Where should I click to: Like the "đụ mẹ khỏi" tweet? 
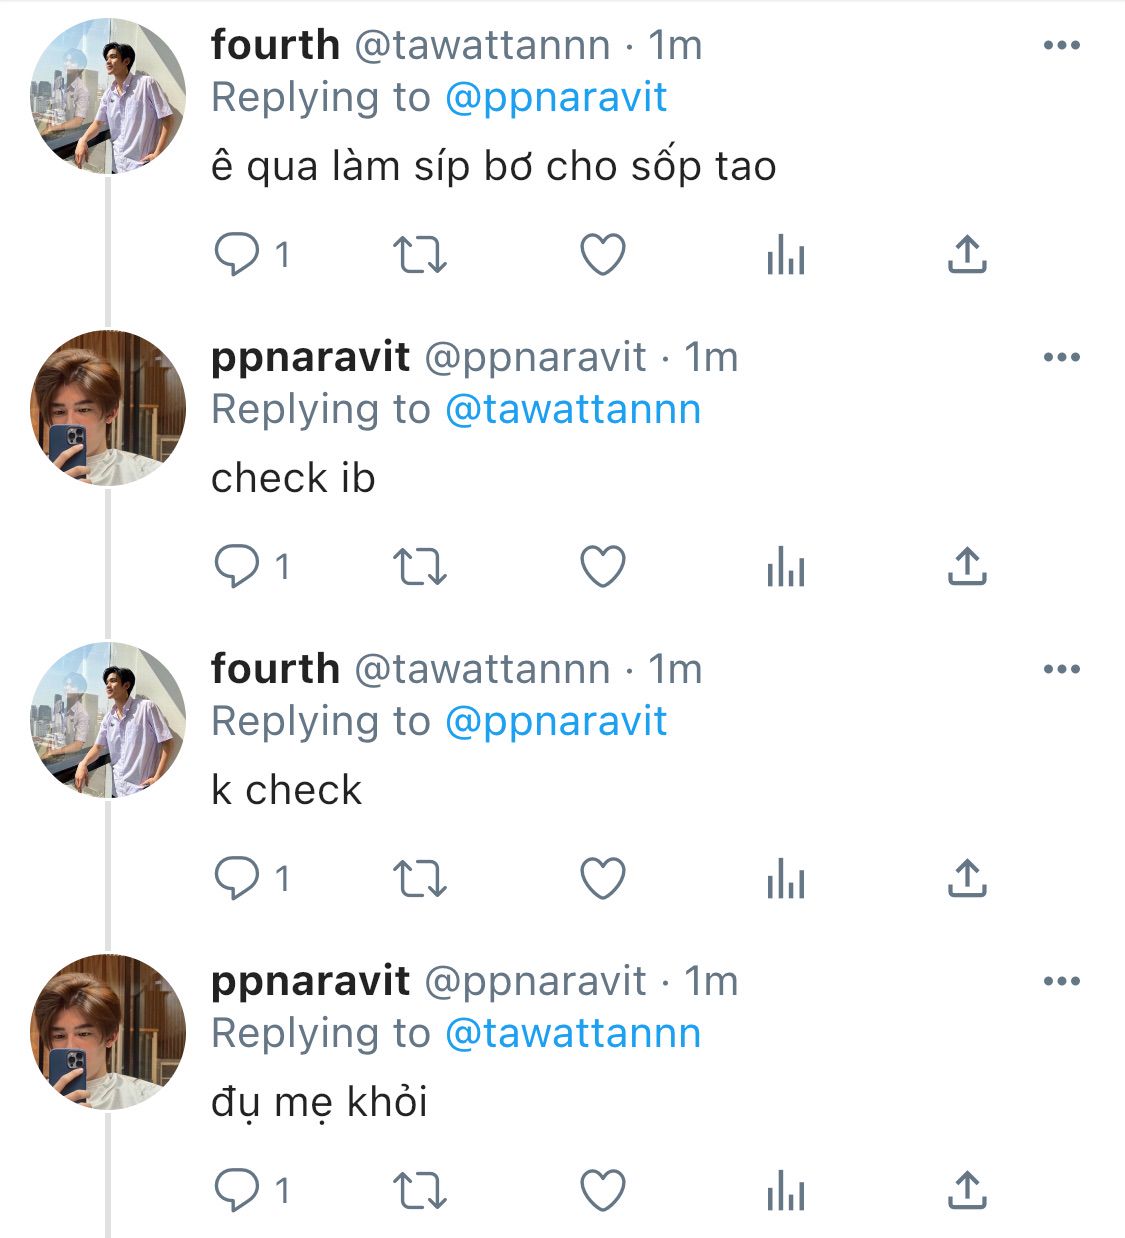point(603,1191)
